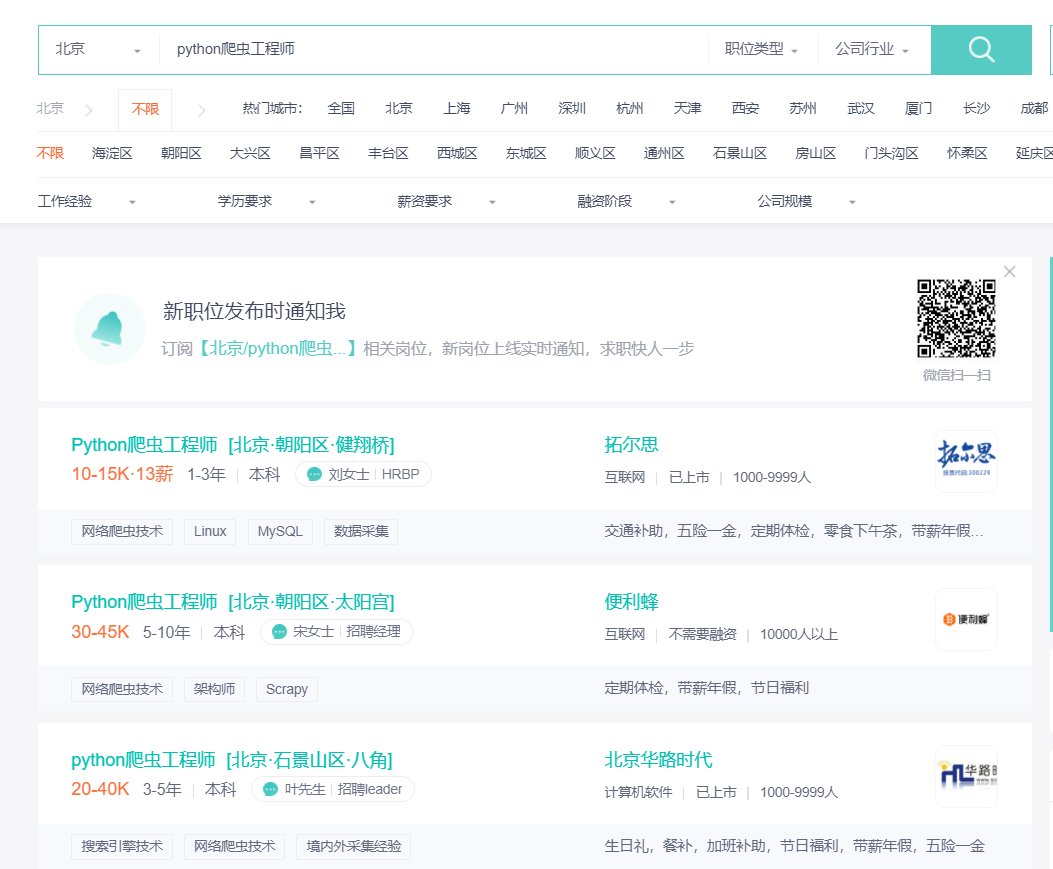1053x869 pixels.
Task: Select hot city 苏州
Action: click(803, 109)
